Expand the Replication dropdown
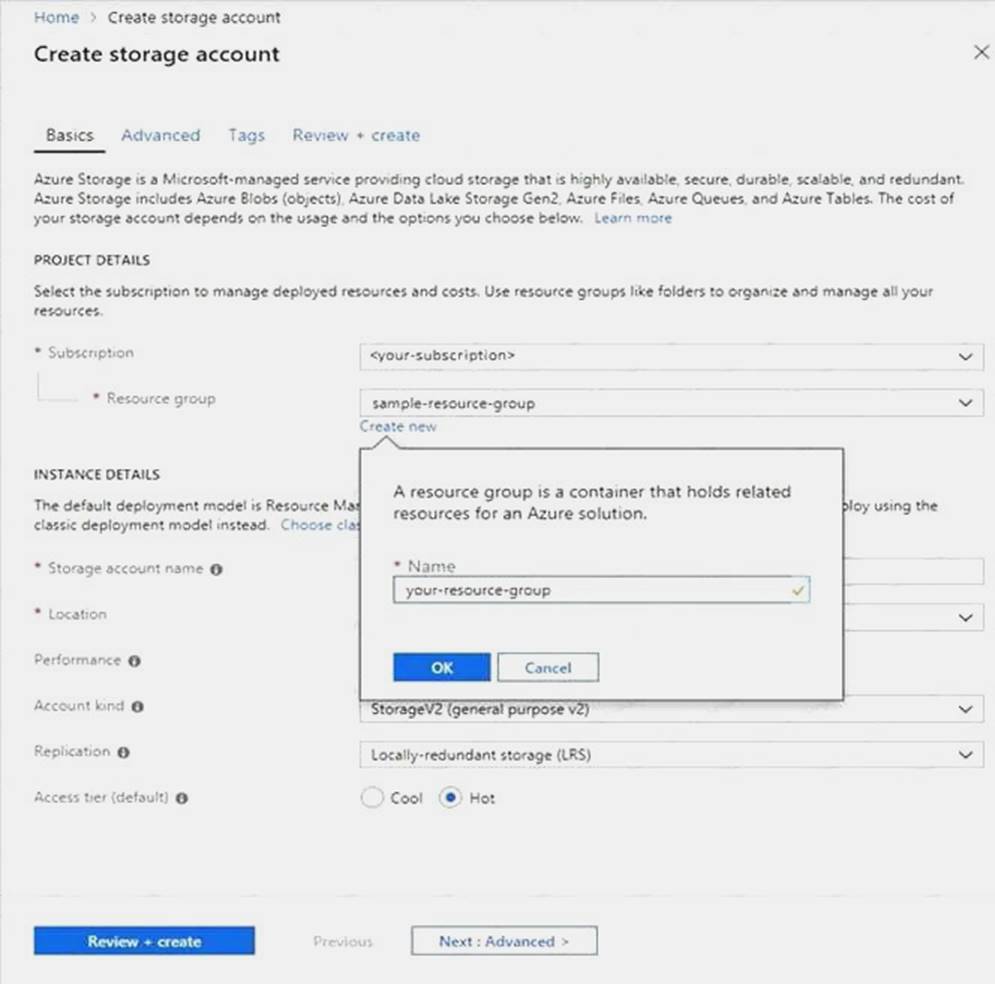 tap(670, 755)
